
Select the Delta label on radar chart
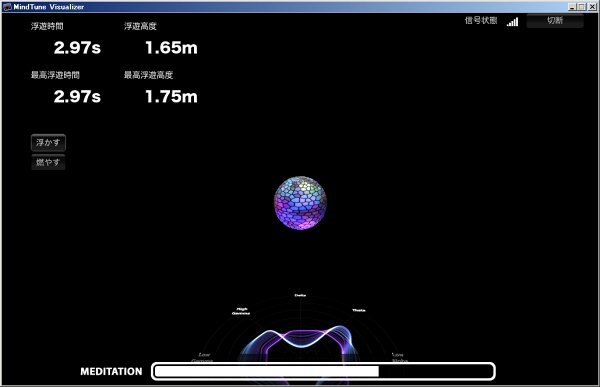pyautogui.click(x=300, y=295)
